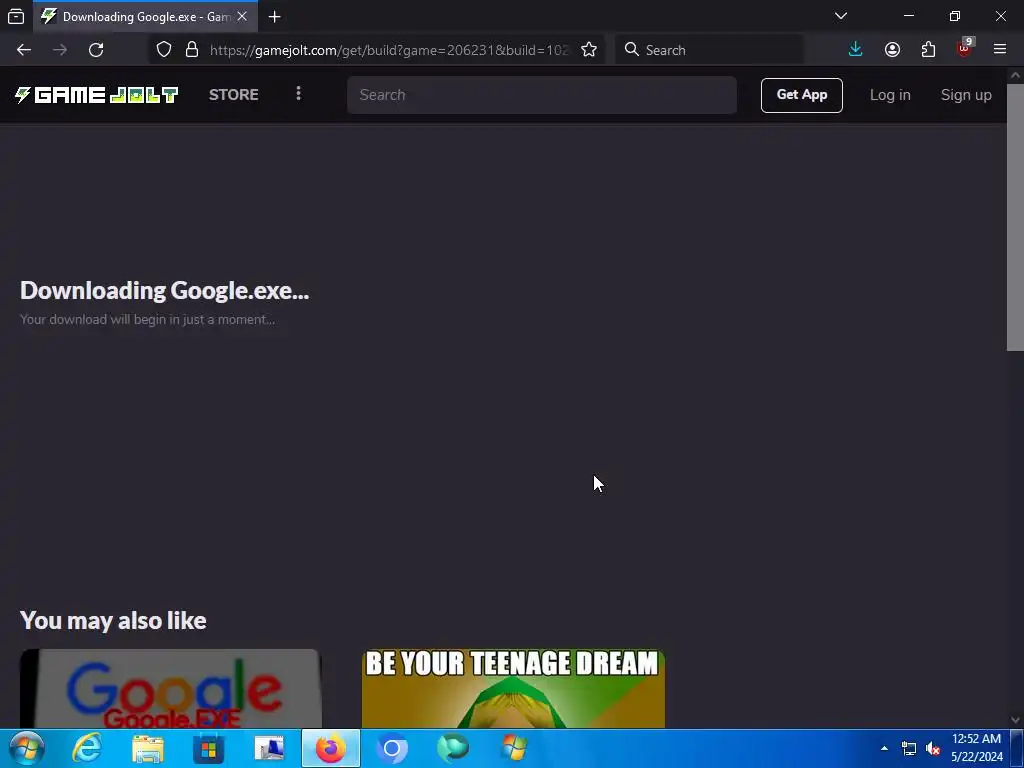Open tracking protection shield icon
This screenshot has height=768, width=1024.
coord(164,50)
